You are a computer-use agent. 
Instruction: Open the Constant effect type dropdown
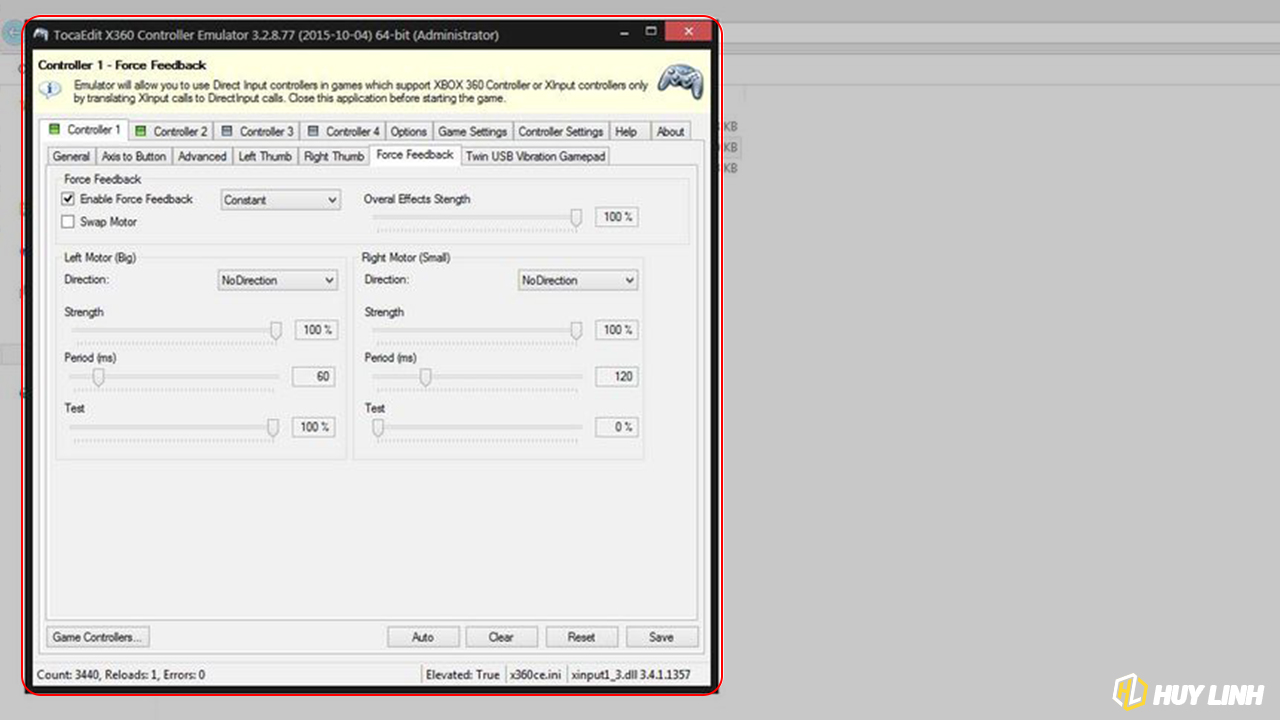pos(281,200)
